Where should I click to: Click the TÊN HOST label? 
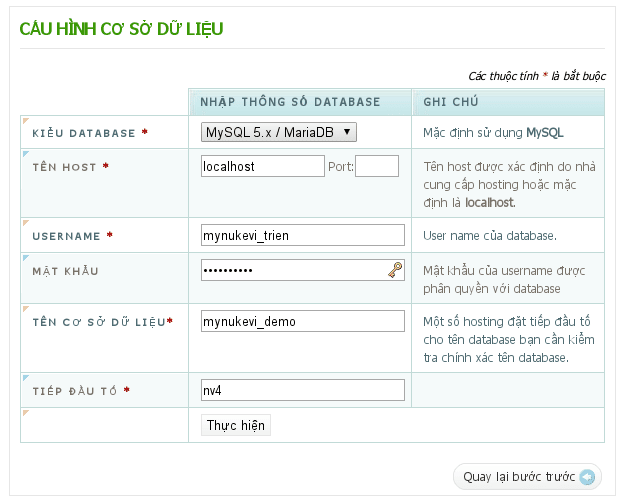click(64, 167)
